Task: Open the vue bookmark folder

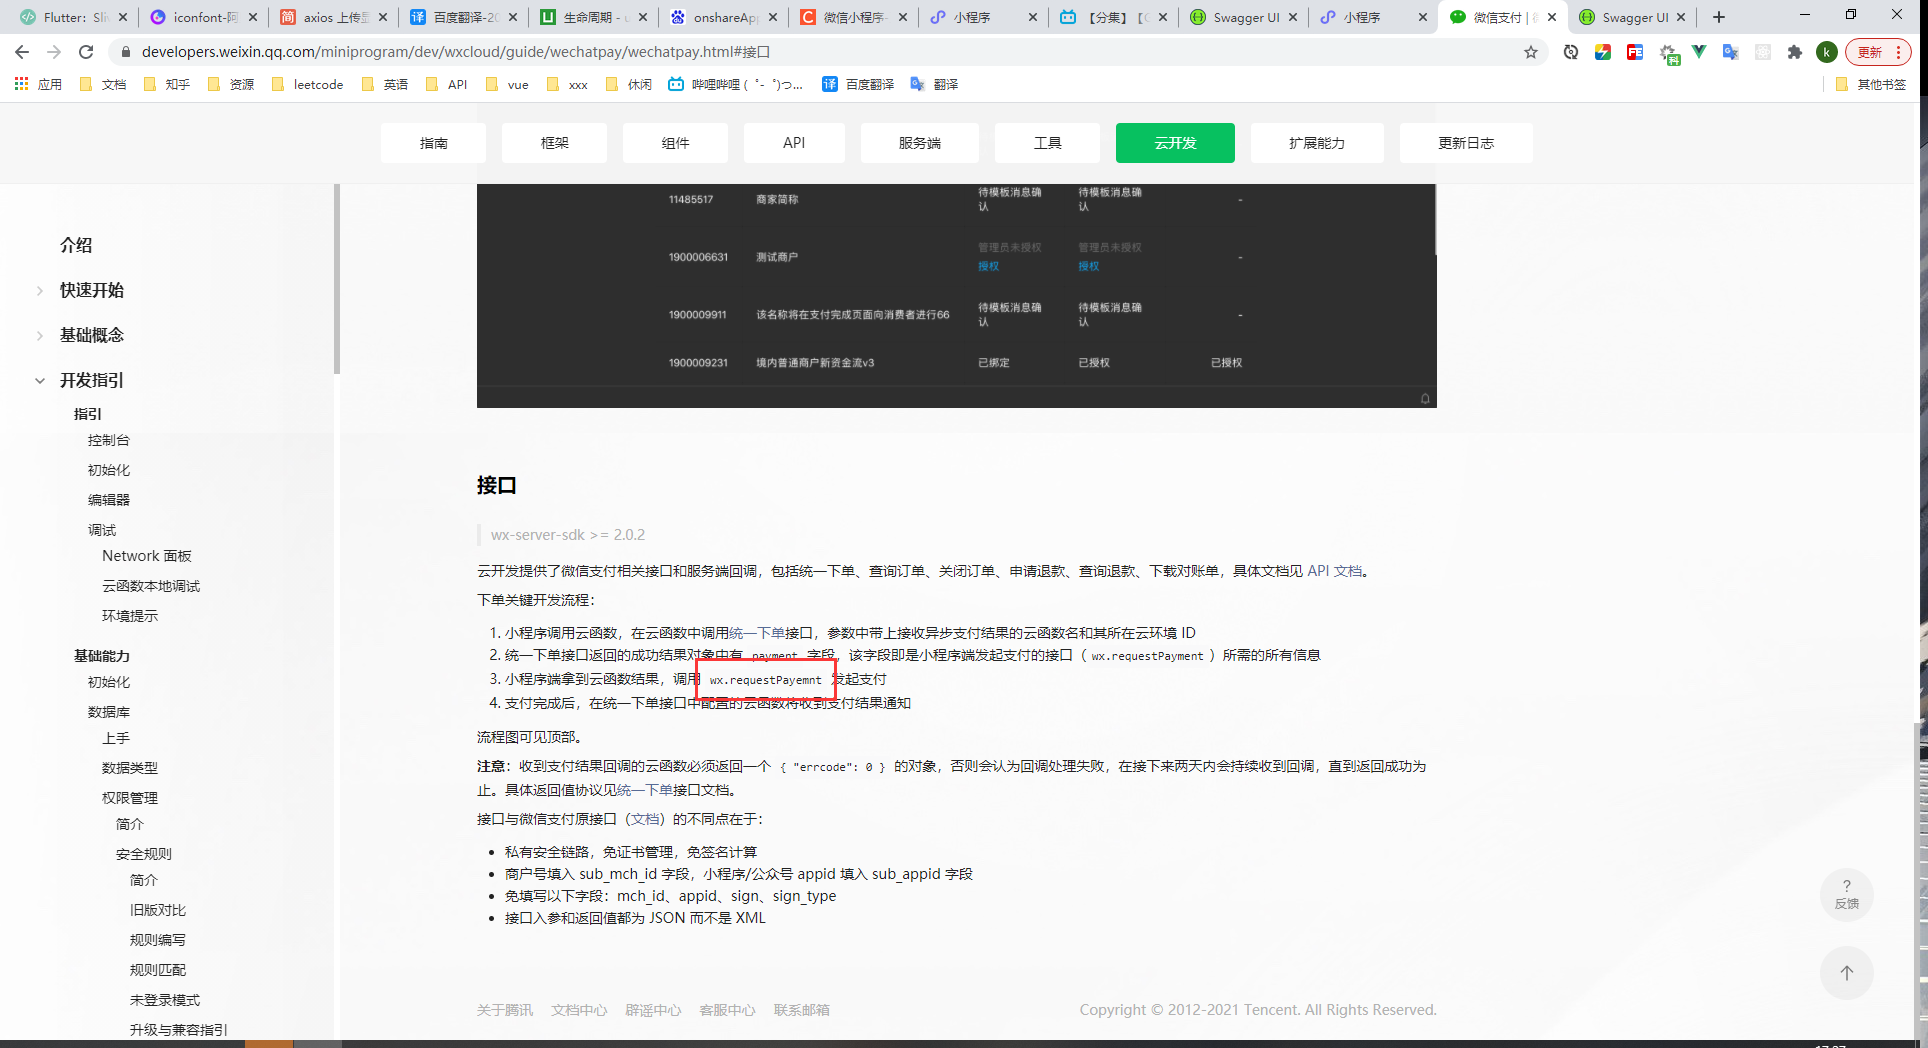Action: (x=507, y=84)
